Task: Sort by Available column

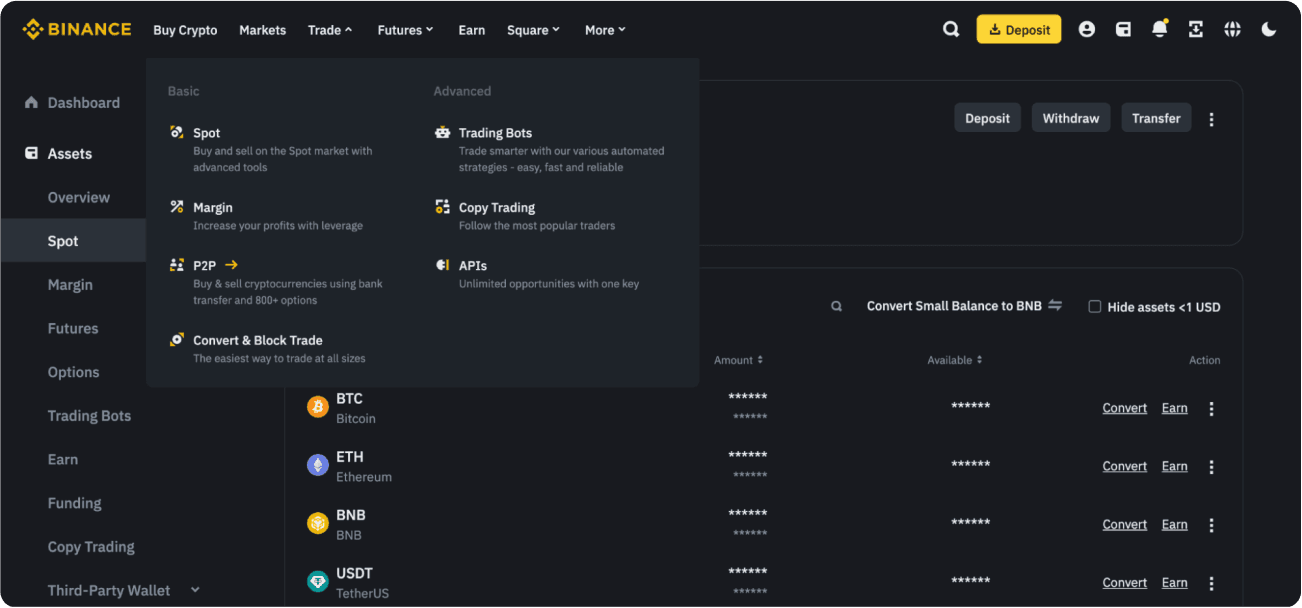Action: coord(955,360)
